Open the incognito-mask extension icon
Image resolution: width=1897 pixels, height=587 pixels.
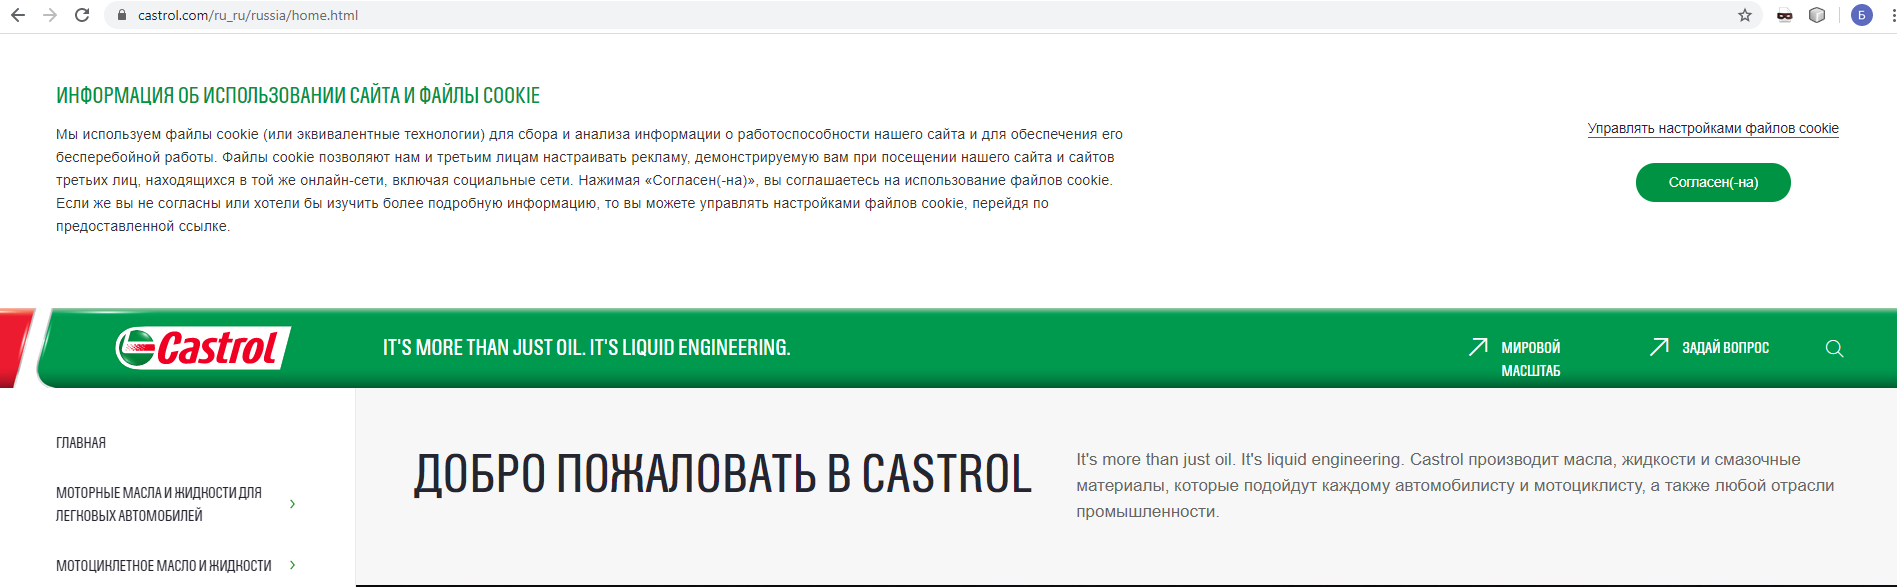(1785, 15)
